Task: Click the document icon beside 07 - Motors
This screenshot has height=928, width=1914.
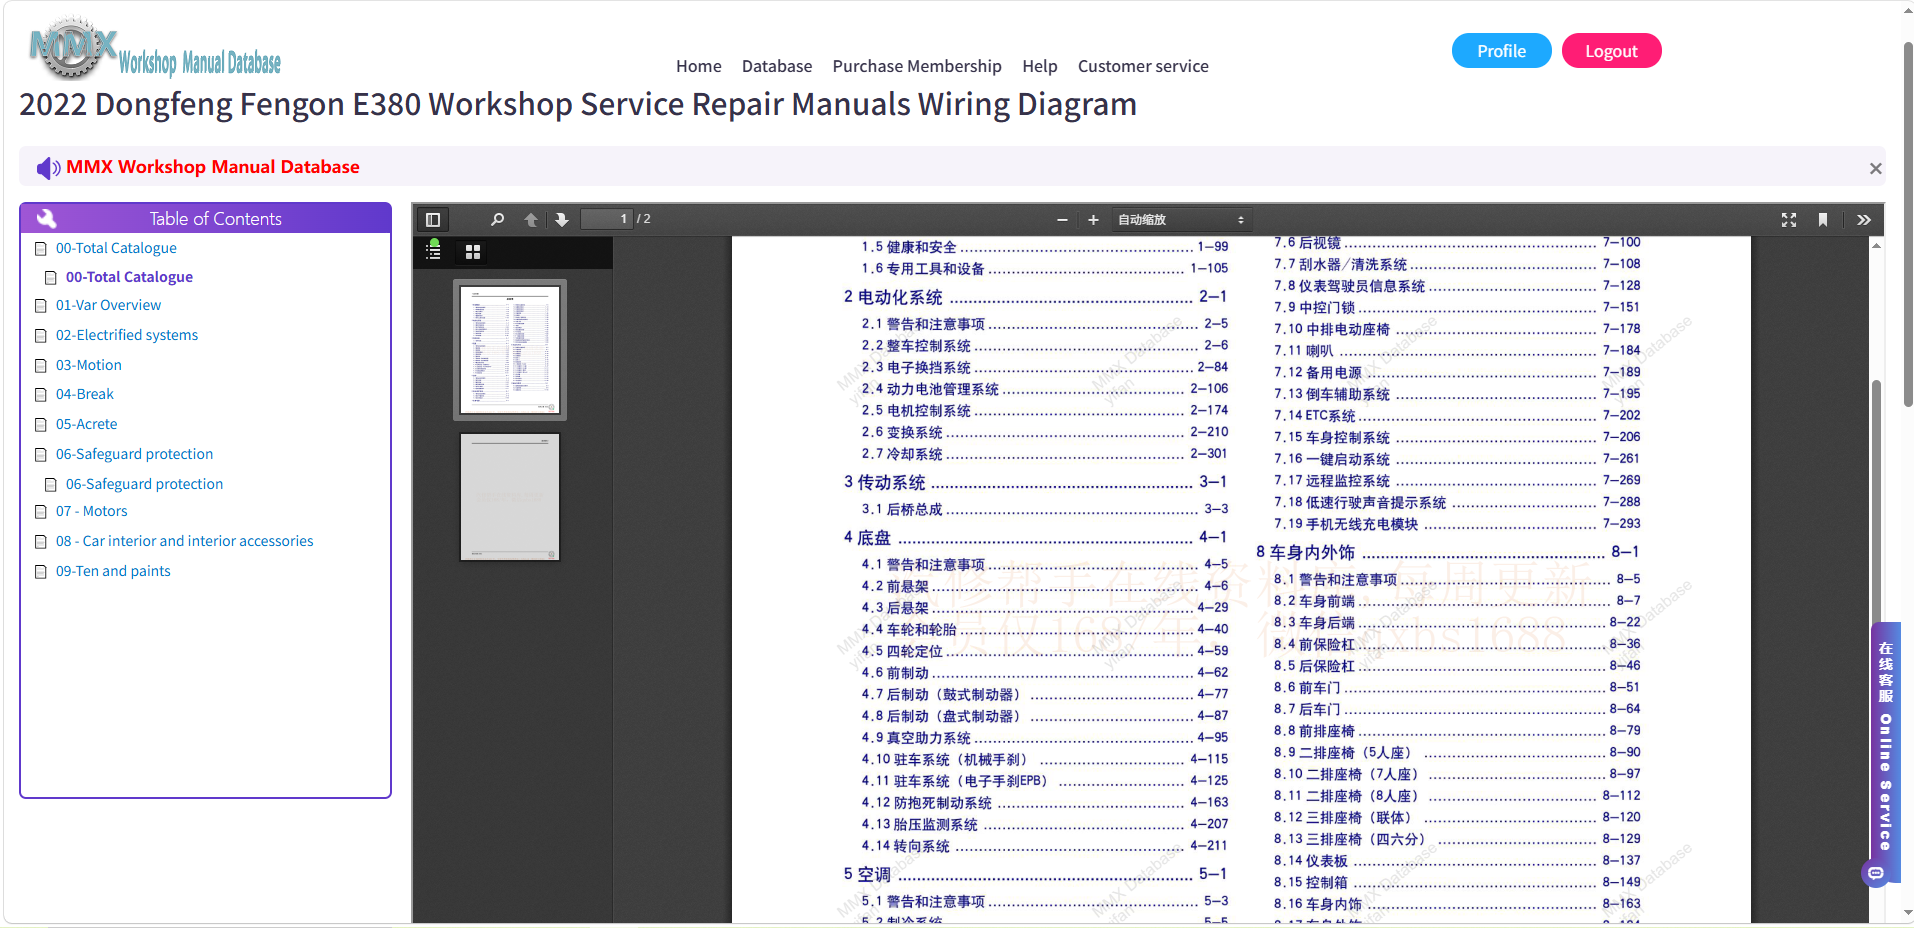Action: [41, 512]
